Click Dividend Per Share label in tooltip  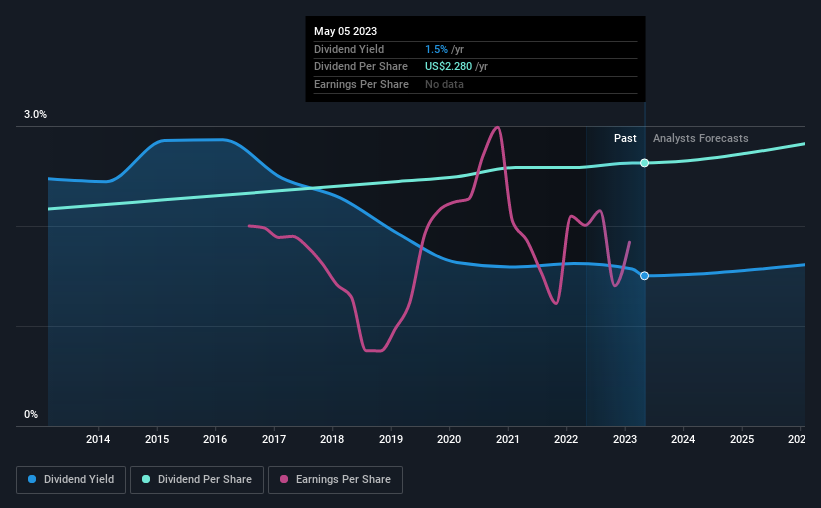point(361,67)
